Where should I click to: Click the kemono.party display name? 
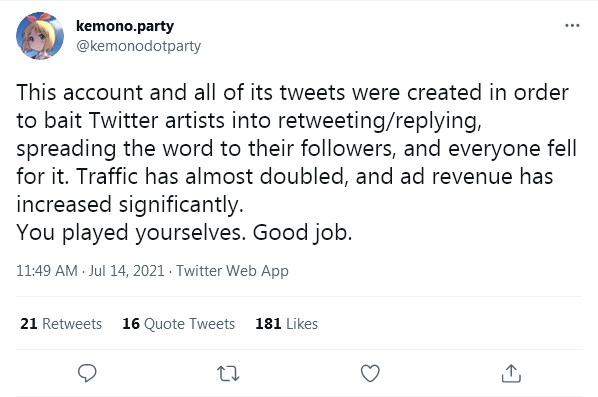125,26
